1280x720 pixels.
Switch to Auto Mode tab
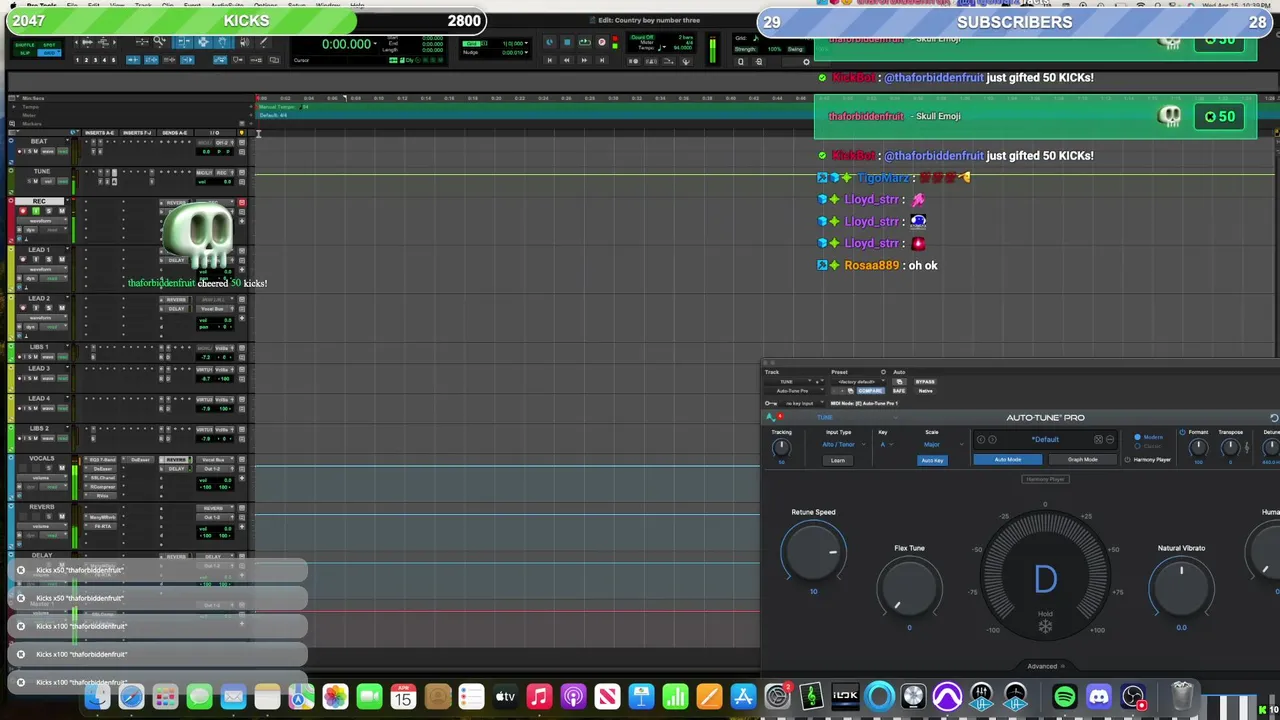(1008, 459)
